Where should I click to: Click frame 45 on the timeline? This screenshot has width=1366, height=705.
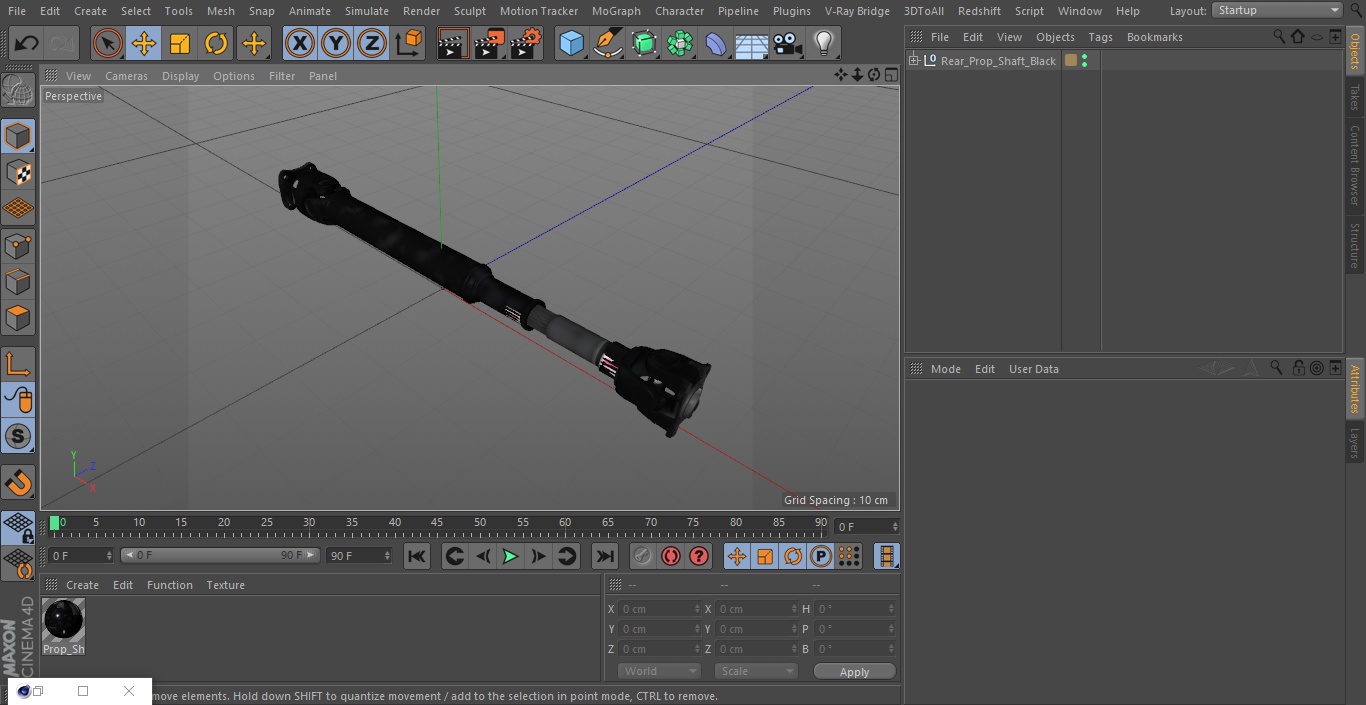tap(437, 523)
